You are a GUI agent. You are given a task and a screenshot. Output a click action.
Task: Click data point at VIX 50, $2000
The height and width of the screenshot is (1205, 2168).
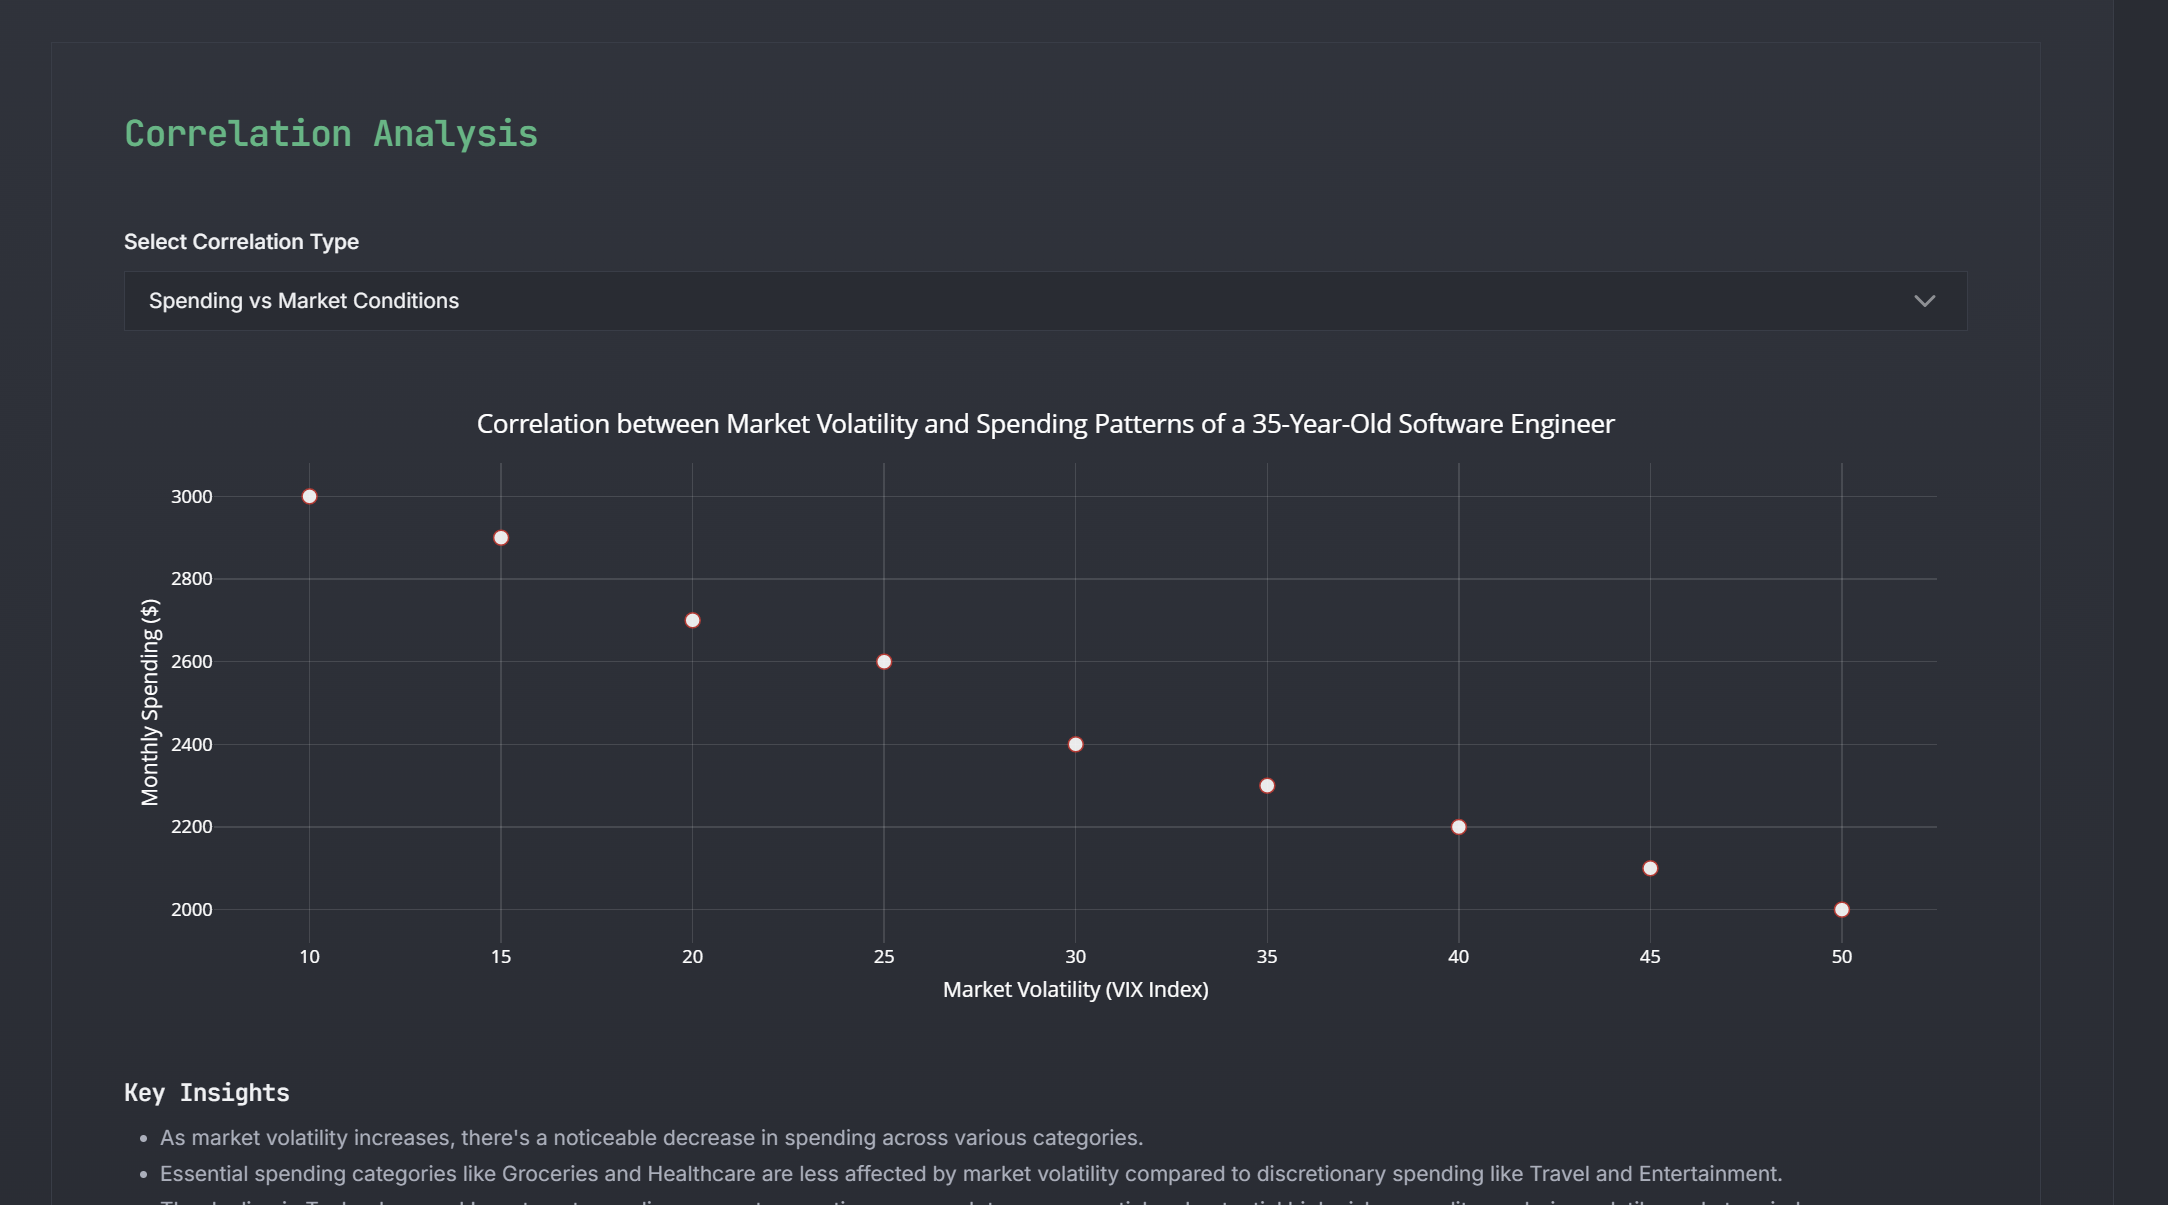(1841, 909)
